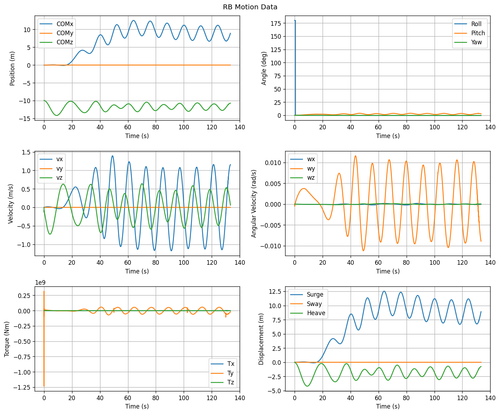Click the 12.5 tick on Displacement axis

tap(274, 292)
